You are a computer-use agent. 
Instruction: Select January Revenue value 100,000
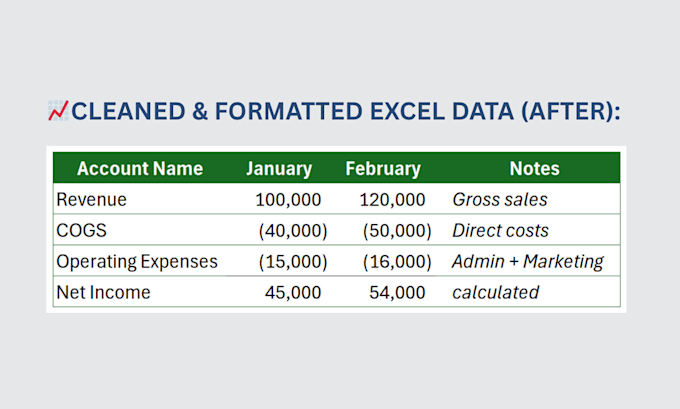pos(288,200)
